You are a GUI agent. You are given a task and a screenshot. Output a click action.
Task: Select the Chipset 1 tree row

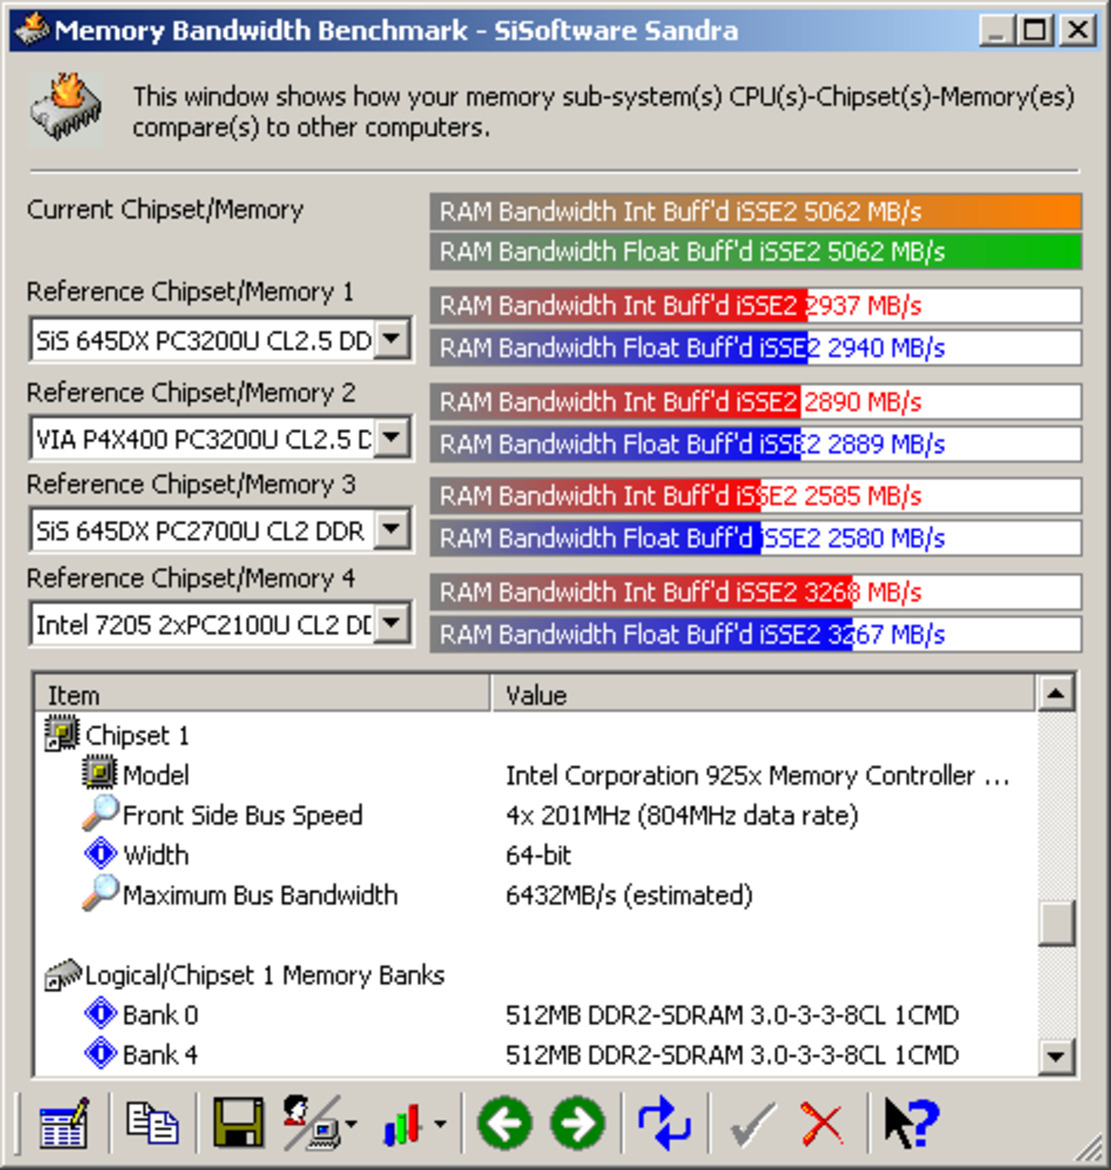pyautogui.click(x=137, y=735)
